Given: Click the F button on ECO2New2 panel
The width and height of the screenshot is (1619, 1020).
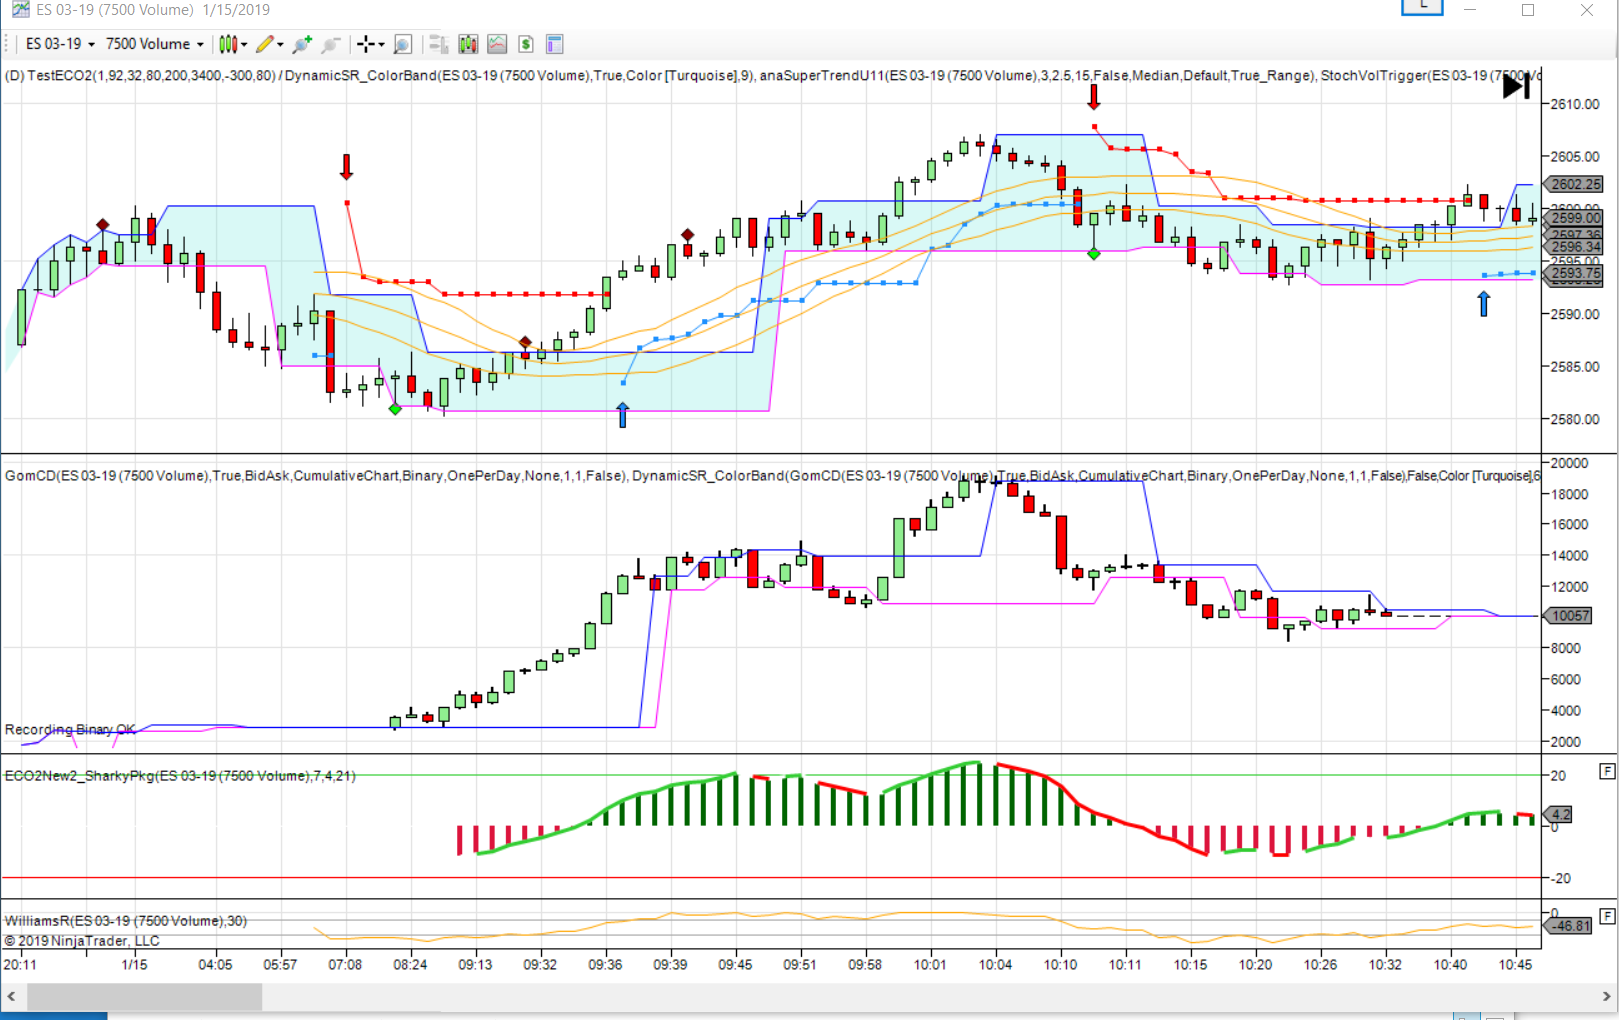Looking at the screenshot, I should [1607, 771].
